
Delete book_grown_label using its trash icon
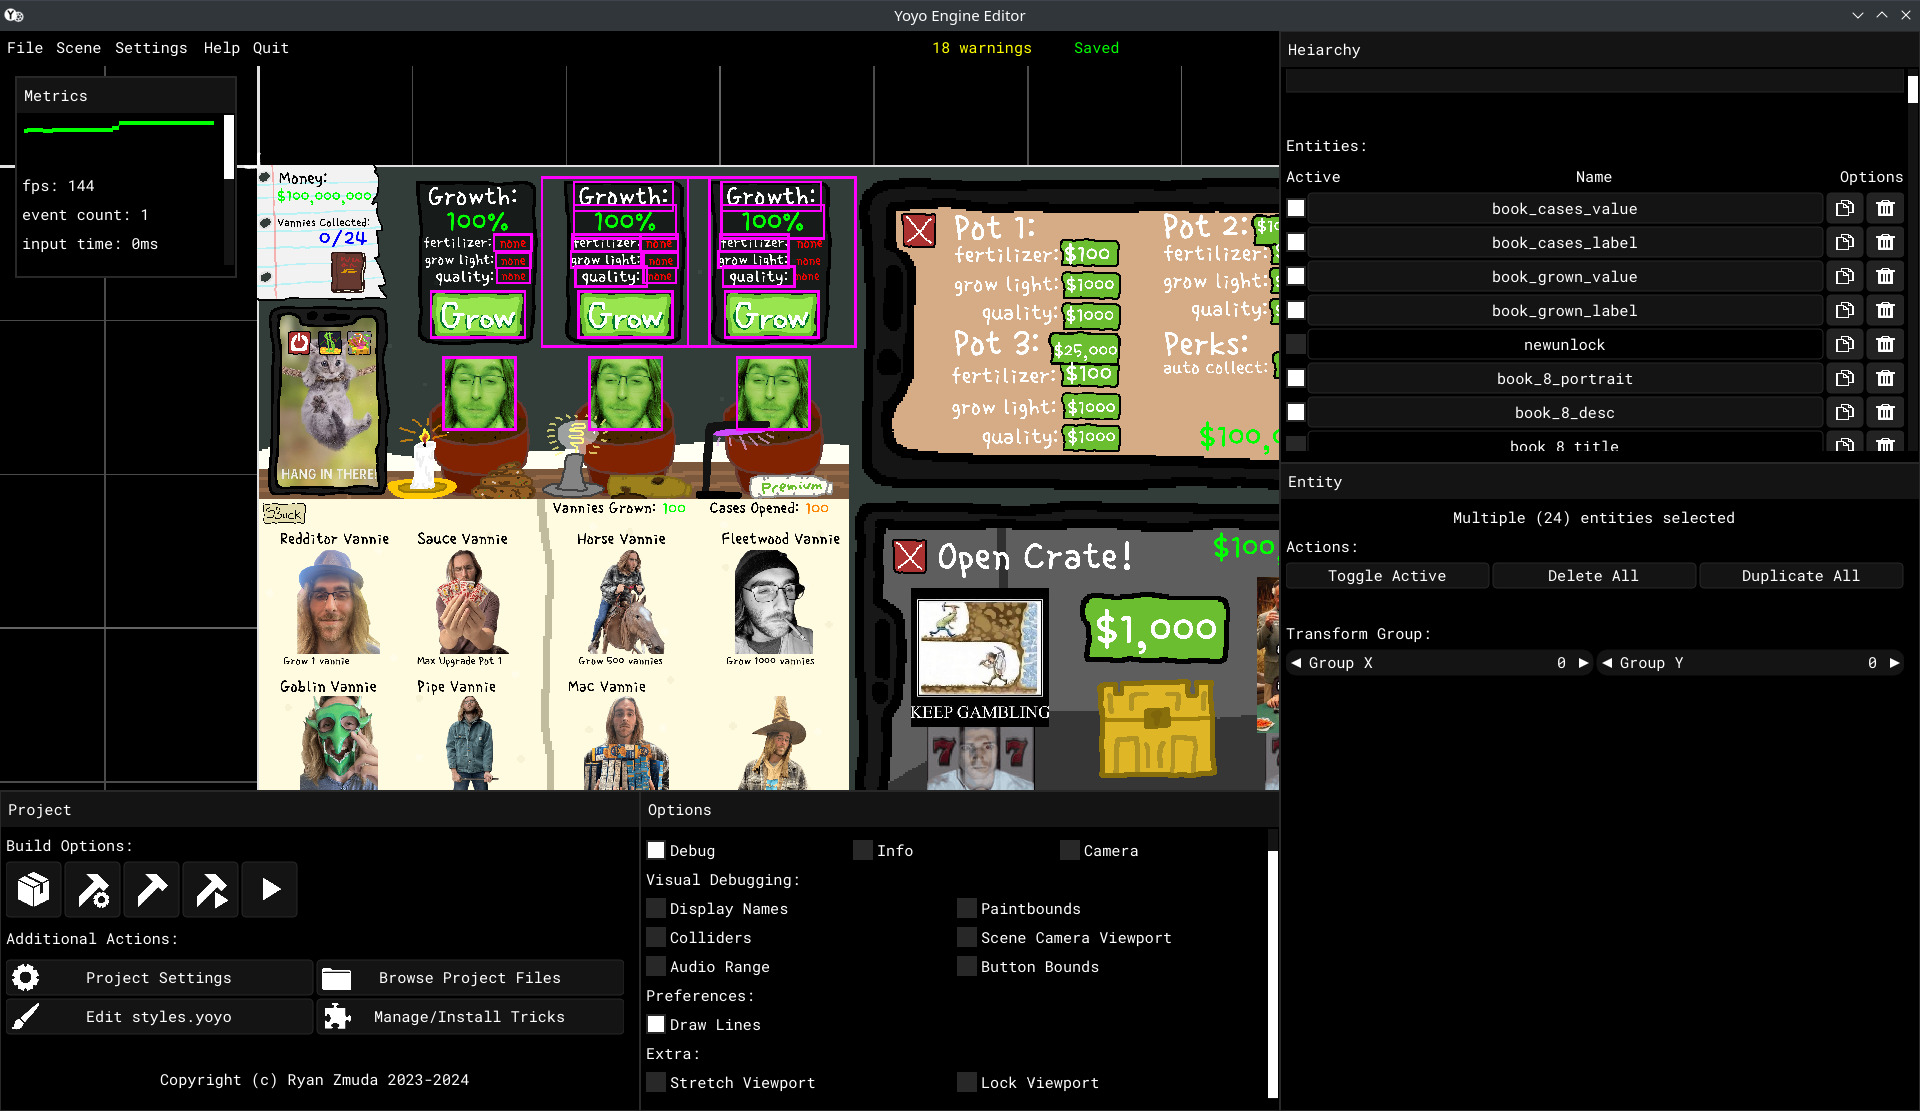pyautogui.click(x=1885, y=311)
